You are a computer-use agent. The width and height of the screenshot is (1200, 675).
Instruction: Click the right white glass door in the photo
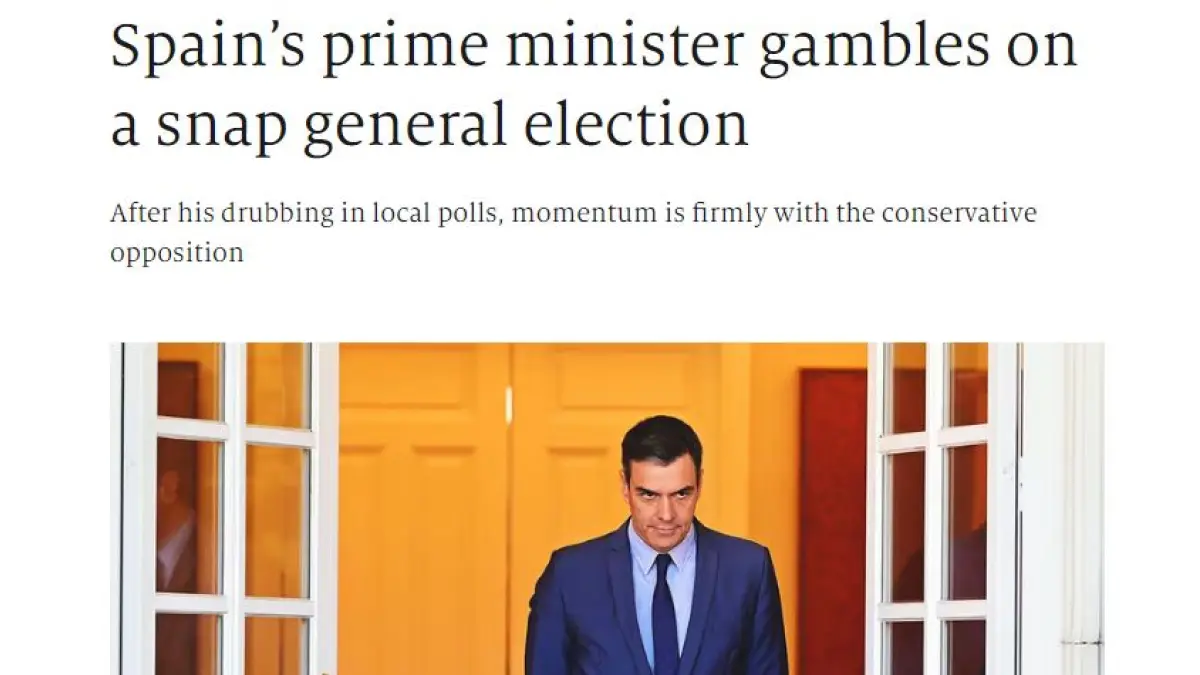[x=940, y=508]
